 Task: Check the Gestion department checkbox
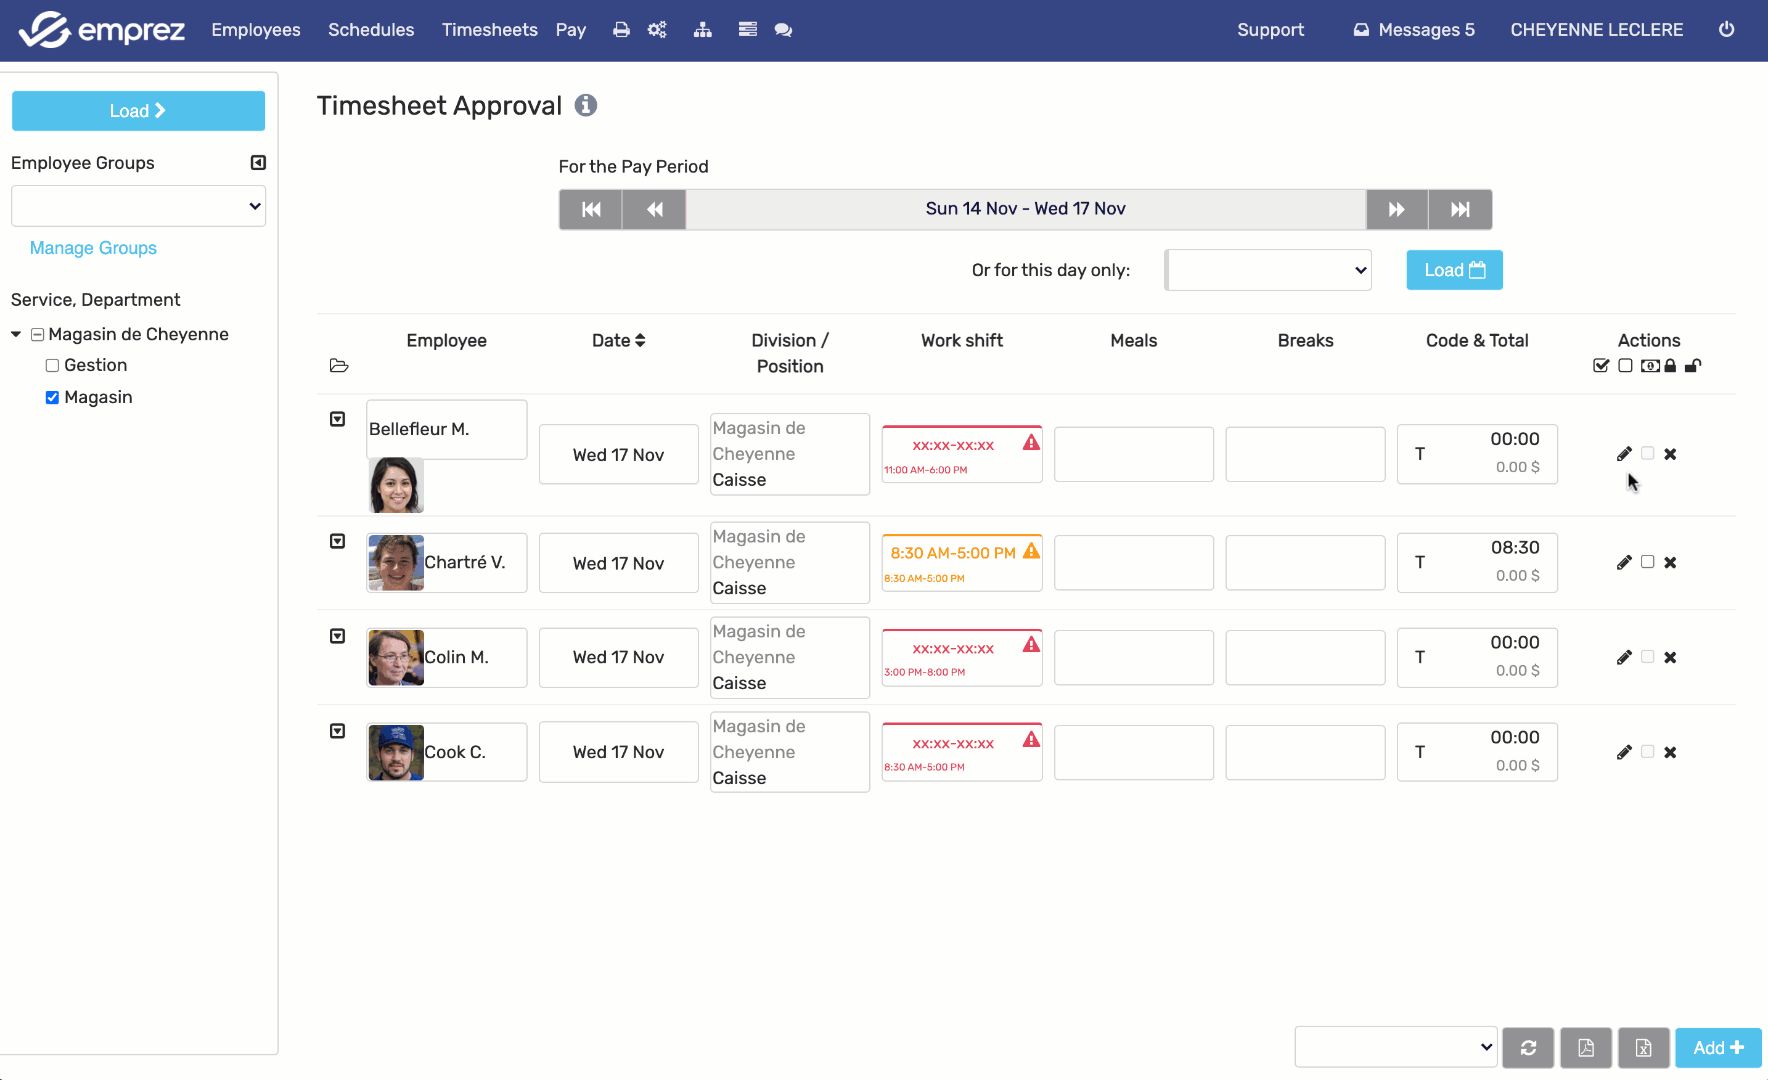coord(52,366)
